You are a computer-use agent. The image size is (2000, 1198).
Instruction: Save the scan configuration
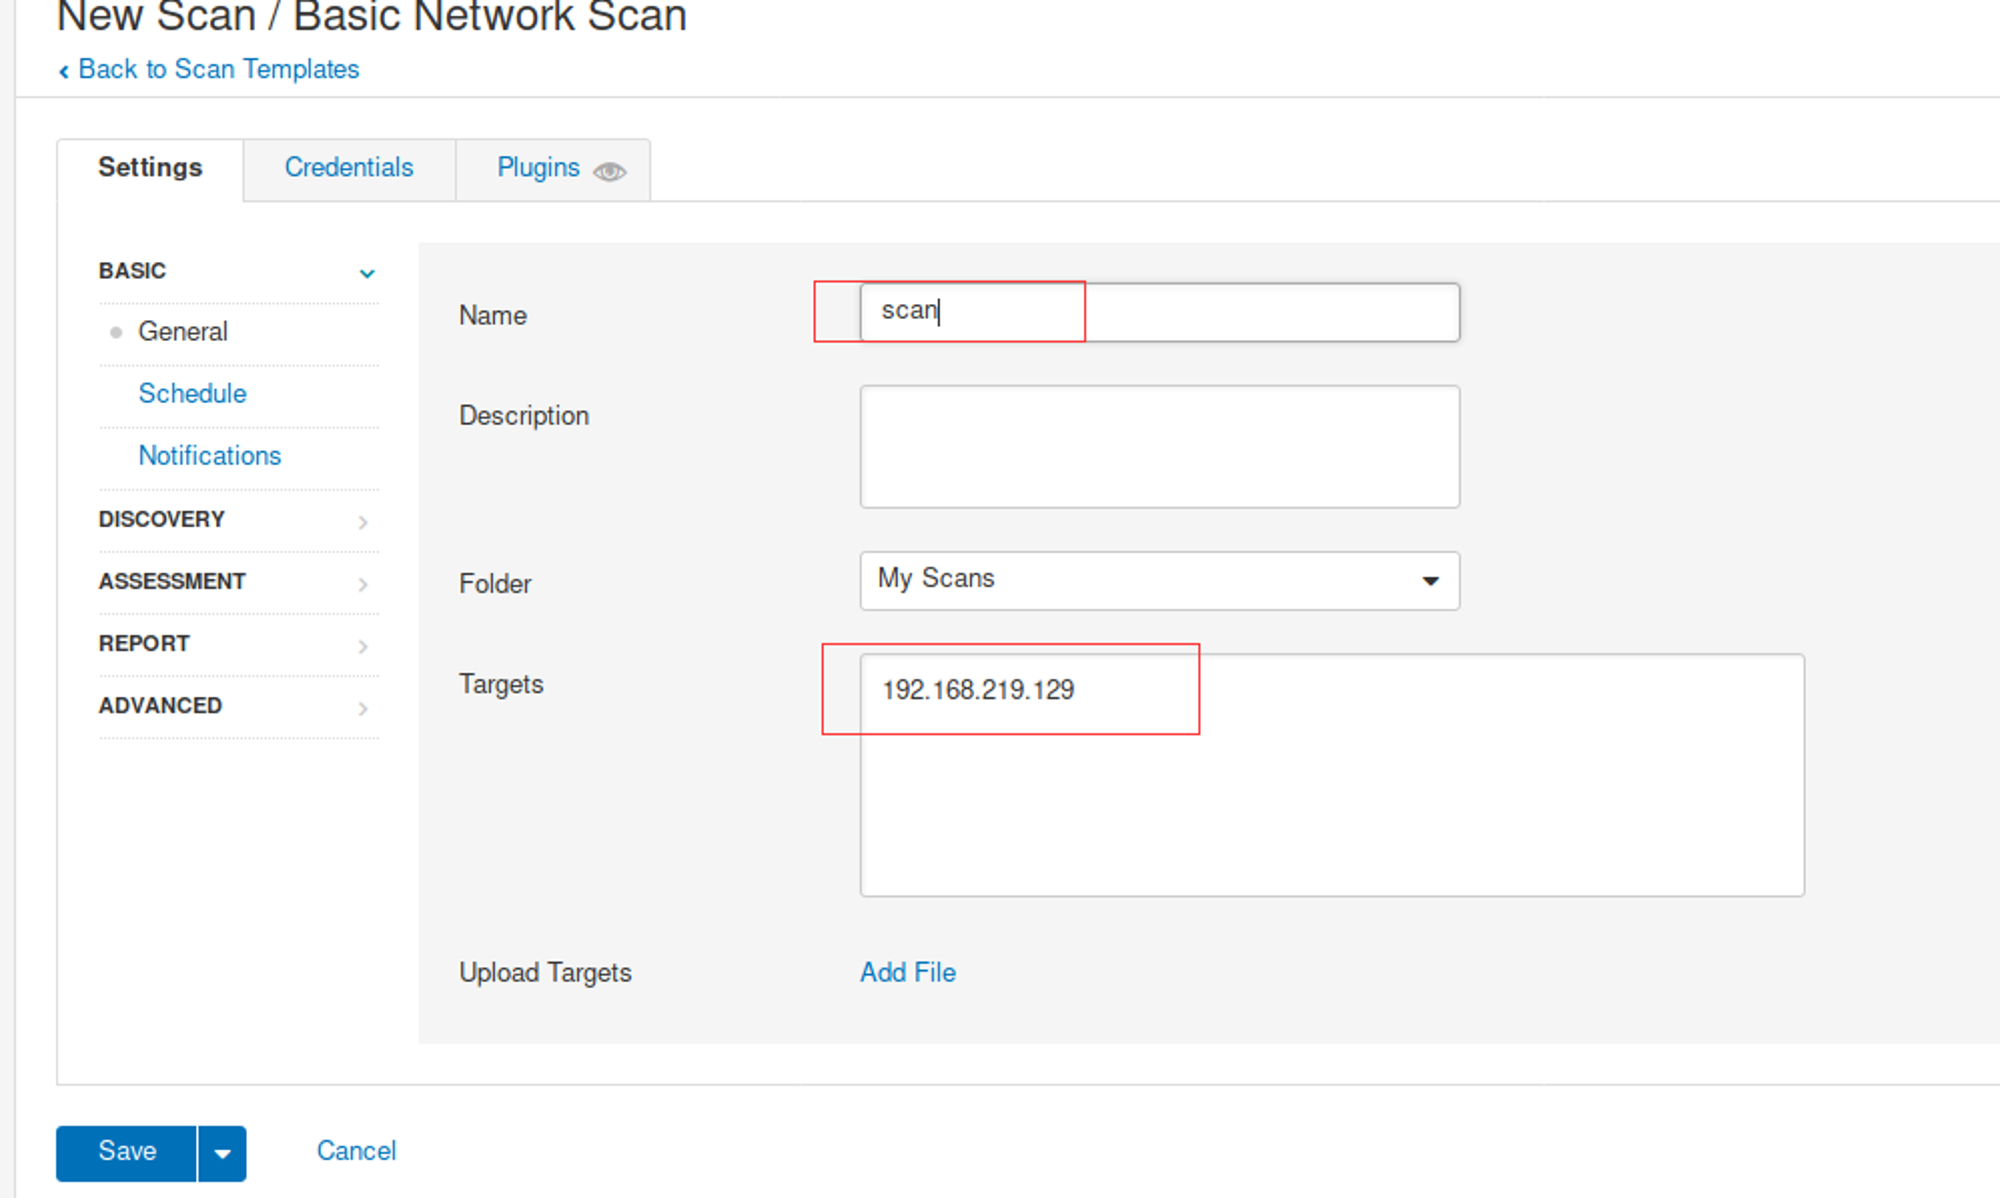[126, 1153]
